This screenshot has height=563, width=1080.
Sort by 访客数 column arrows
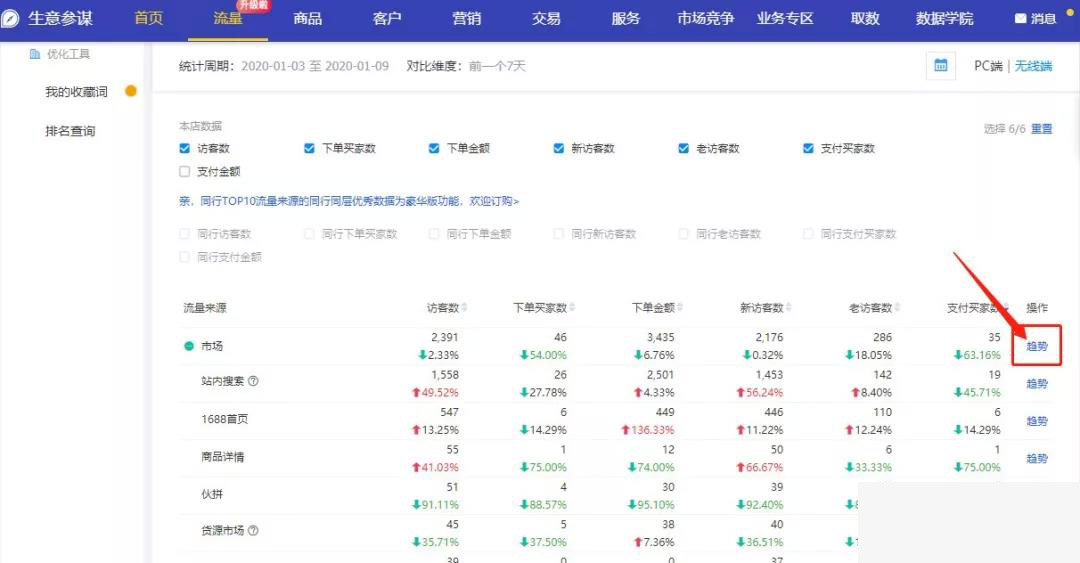tap(464, 308)
